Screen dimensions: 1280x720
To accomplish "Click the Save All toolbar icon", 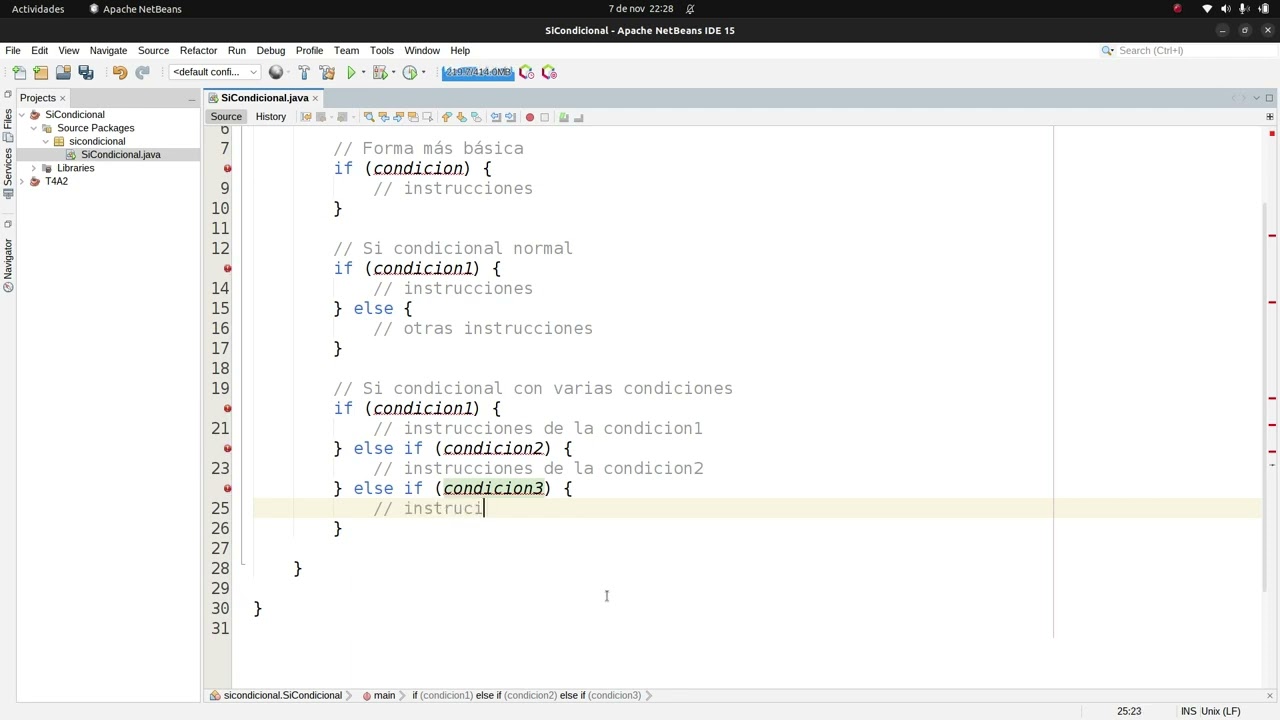I will (86, 72).
